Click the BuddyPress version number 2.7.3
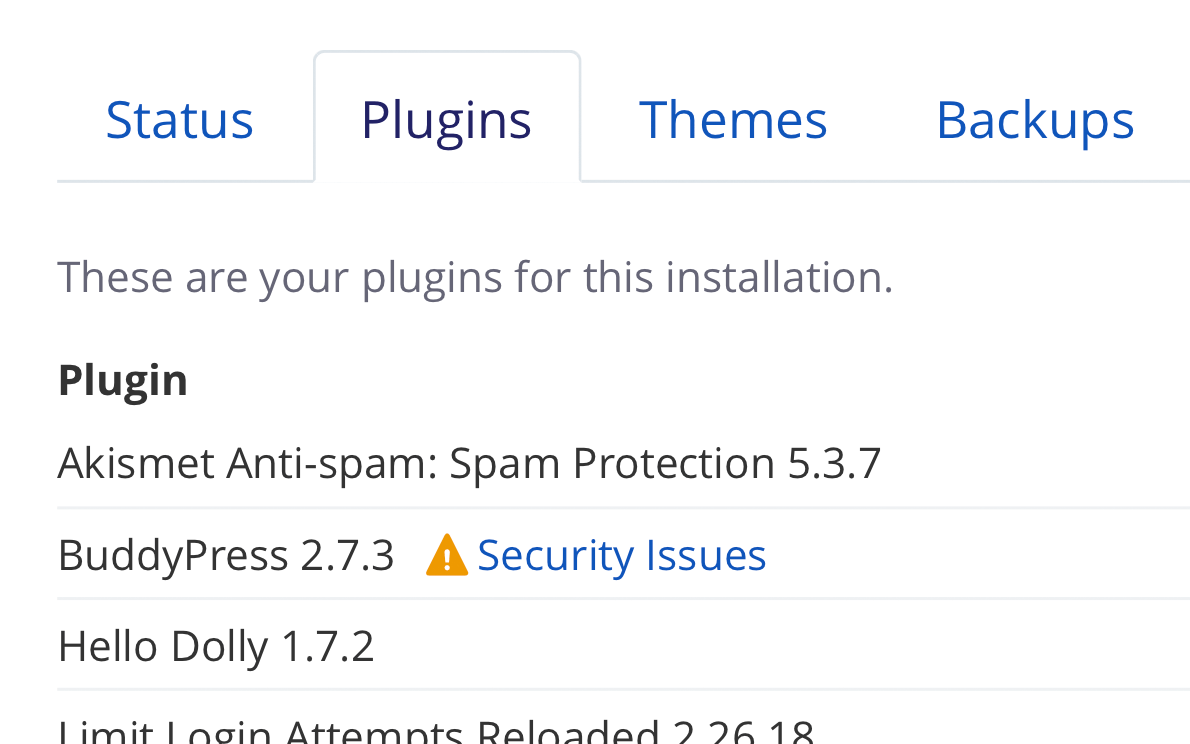Screen dimensions: 1190x744 point(348,555)
